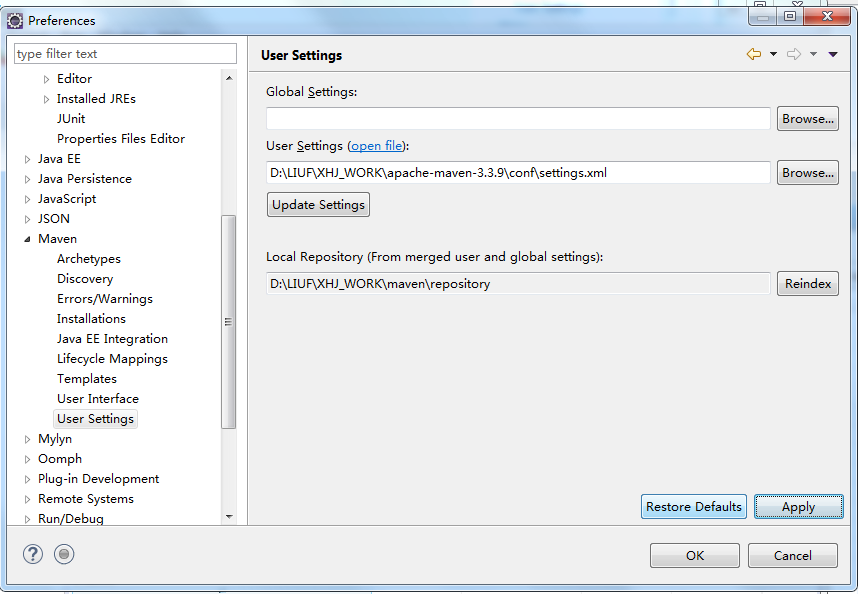Click the oomph preference recorder icon
The height and width of the screenshot is (594, 858).
tap(64, 554)
